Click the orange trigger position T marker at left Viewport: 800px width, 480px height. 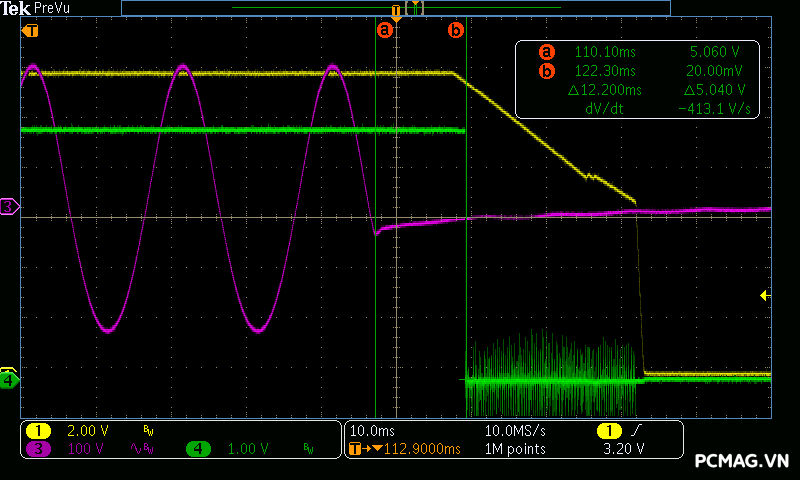pyautogui.click(x=30, y=31)
